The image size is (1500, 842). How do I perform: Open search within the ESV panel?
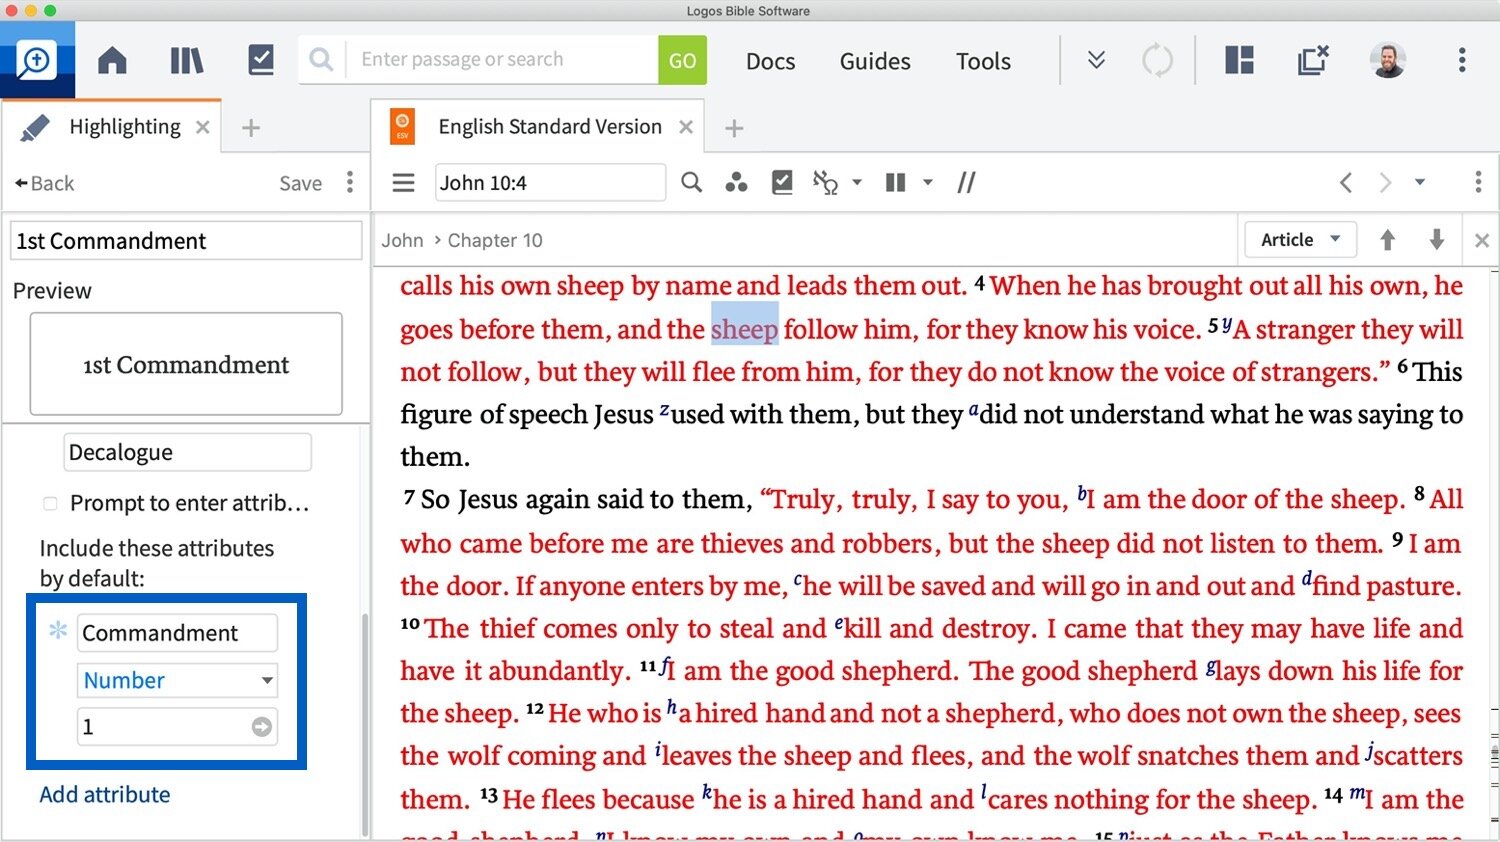[x=691, y=182]
